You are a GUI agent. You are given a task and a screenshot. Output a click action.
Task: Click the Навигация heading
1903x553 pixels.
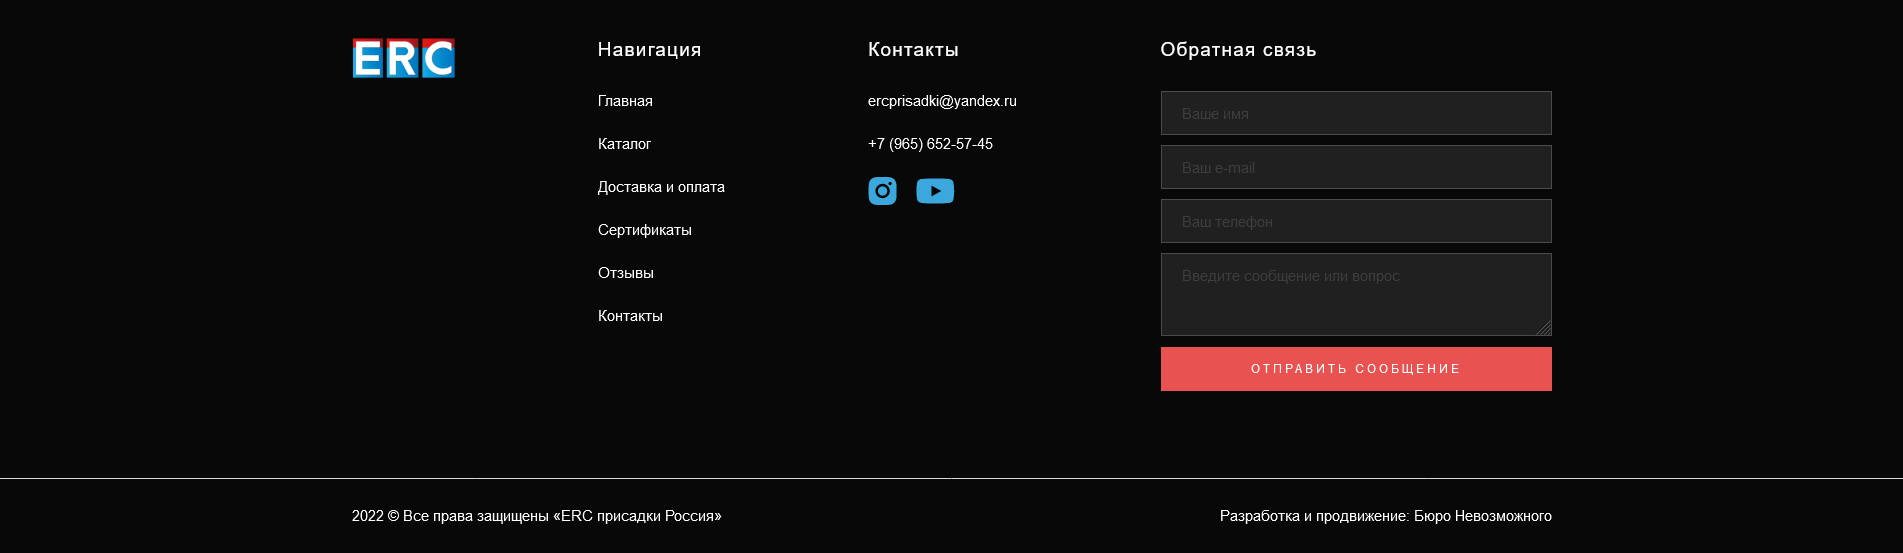(649, 50)
